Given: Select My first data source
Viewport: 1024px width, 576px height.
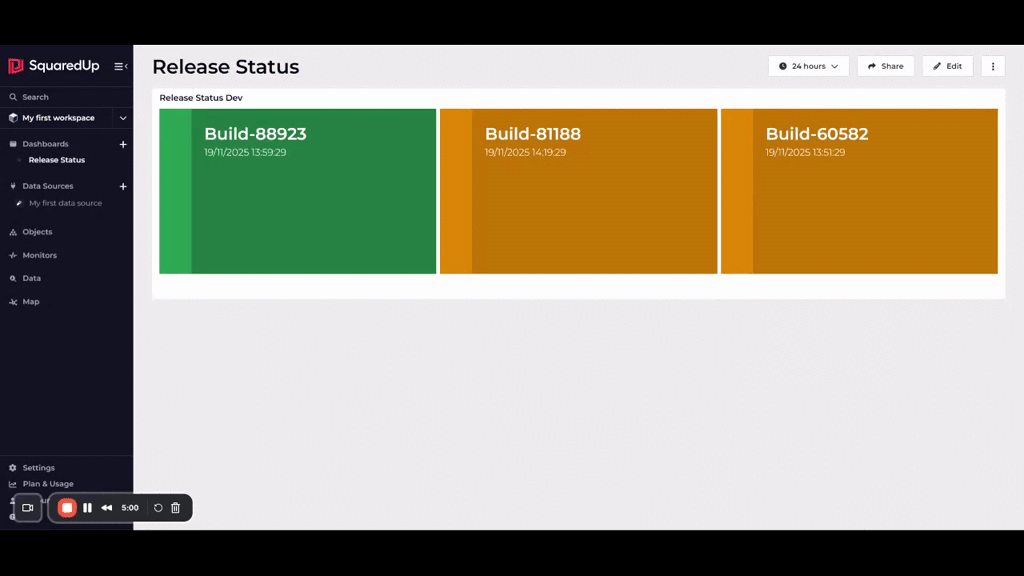Looking at the screenshot, I should click(65, 203).
